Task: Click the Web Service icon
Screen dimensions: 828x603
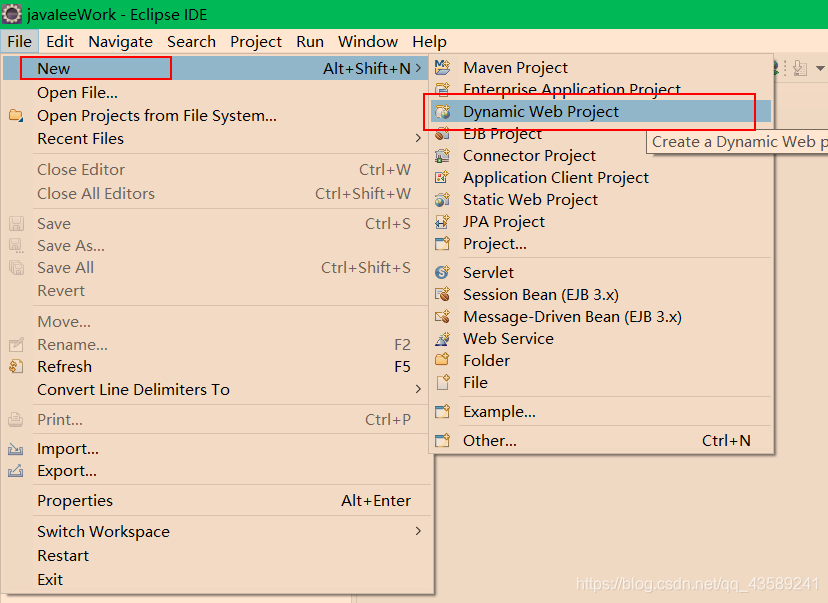Action: [443, 338]
